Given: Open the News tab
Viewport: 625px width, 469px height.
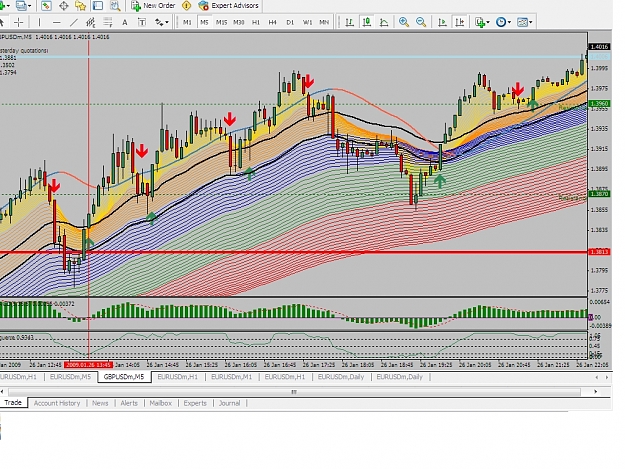Looking at the screenshot, I should click(100, 403).
